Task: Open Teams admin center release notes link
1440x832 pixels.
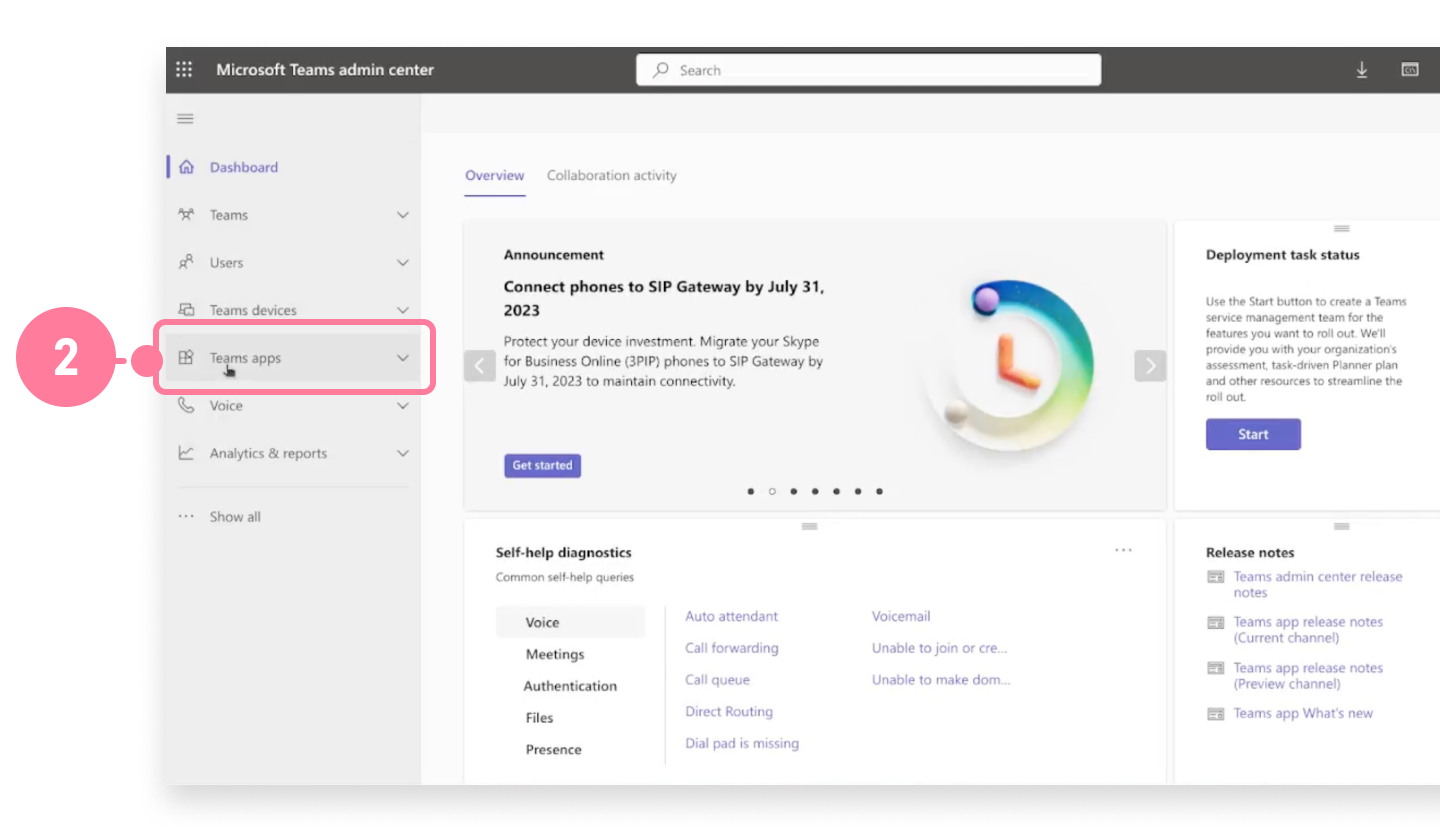Action: pyautogui.click(x=1318, y=585)
